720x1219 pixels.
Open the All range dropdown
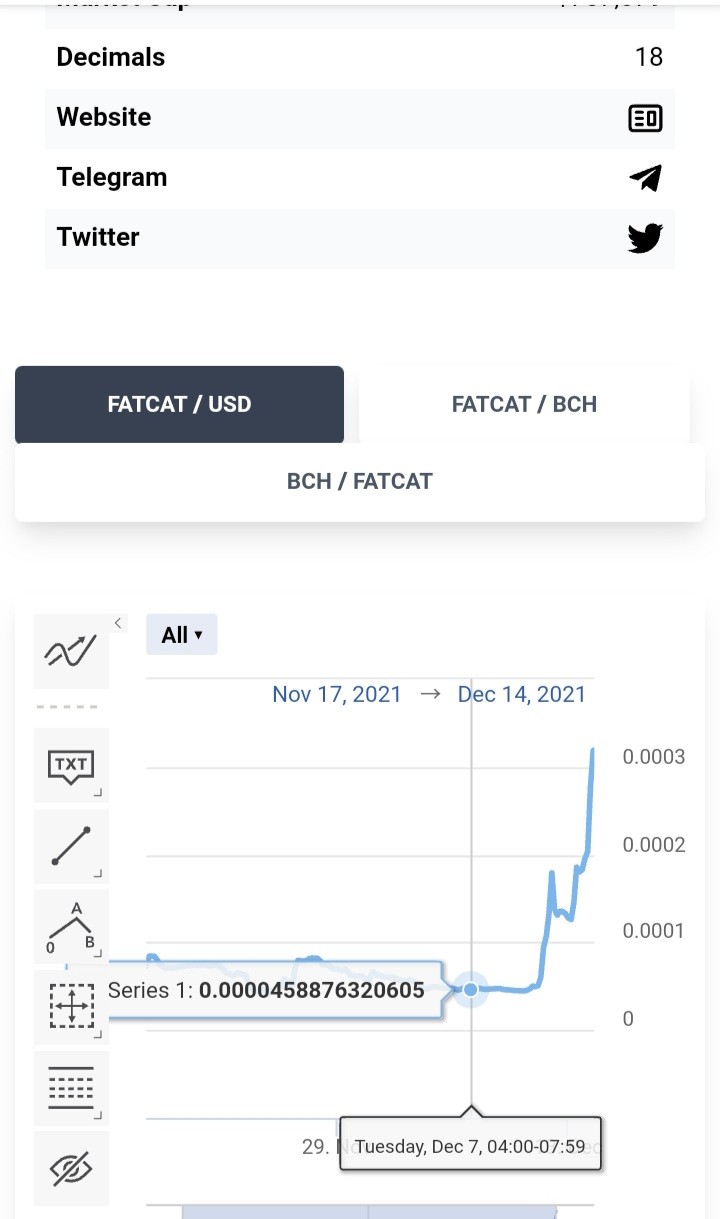[181, 634]
